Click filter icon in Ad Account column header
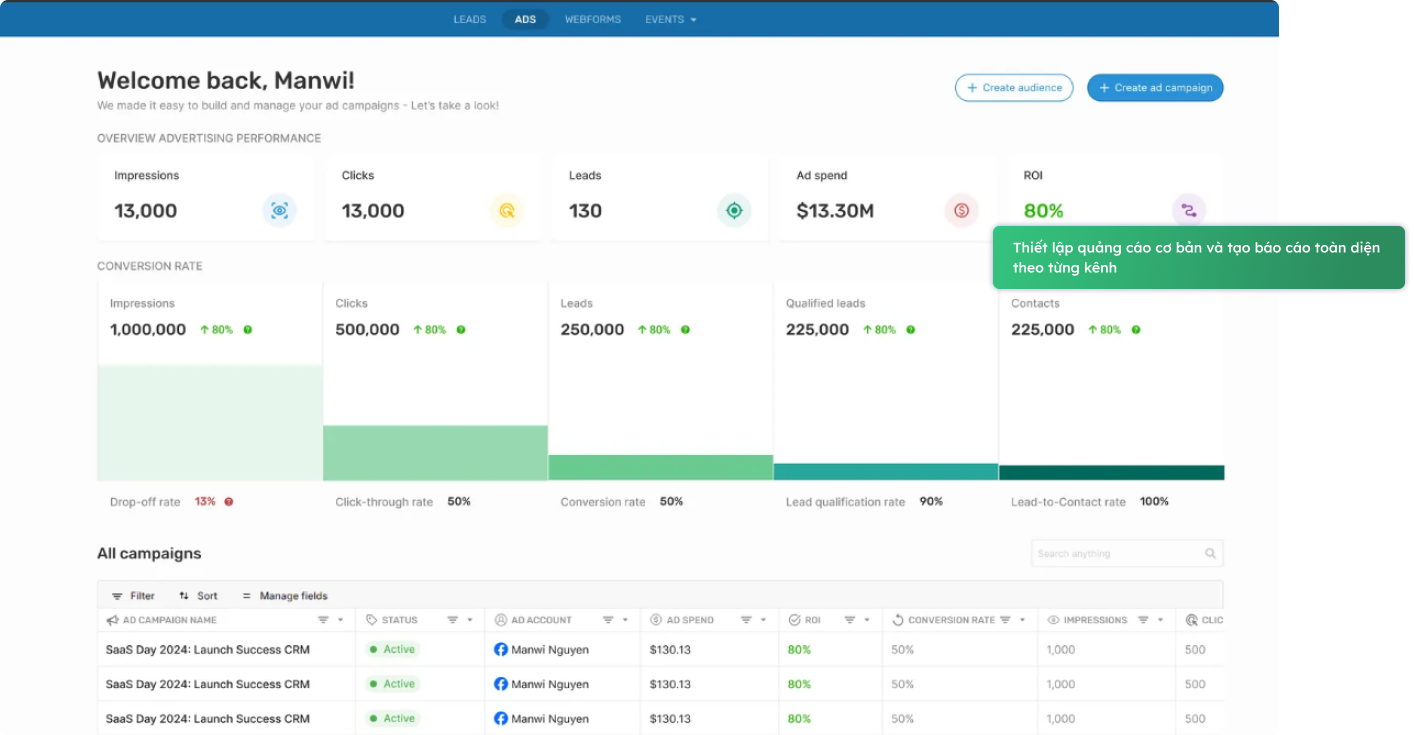 pos(608,620)
